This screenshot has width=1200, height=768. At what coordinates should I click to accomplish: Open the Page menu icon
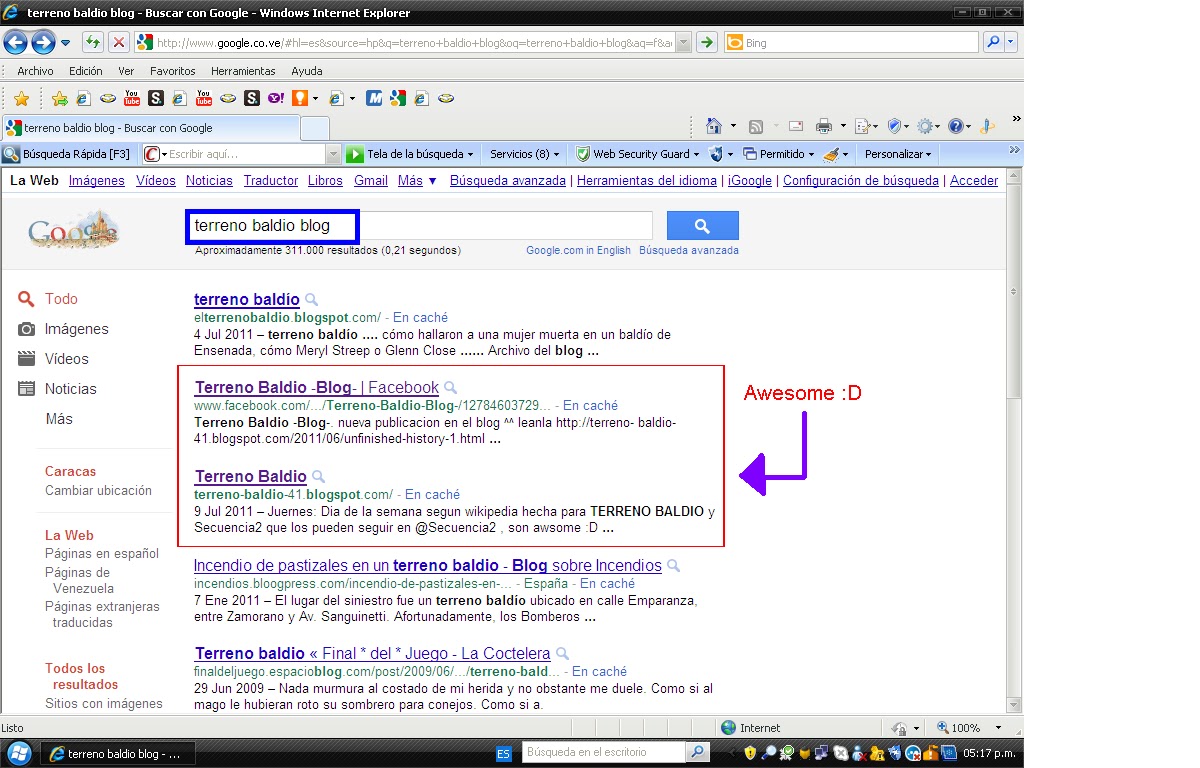point(862,126)
